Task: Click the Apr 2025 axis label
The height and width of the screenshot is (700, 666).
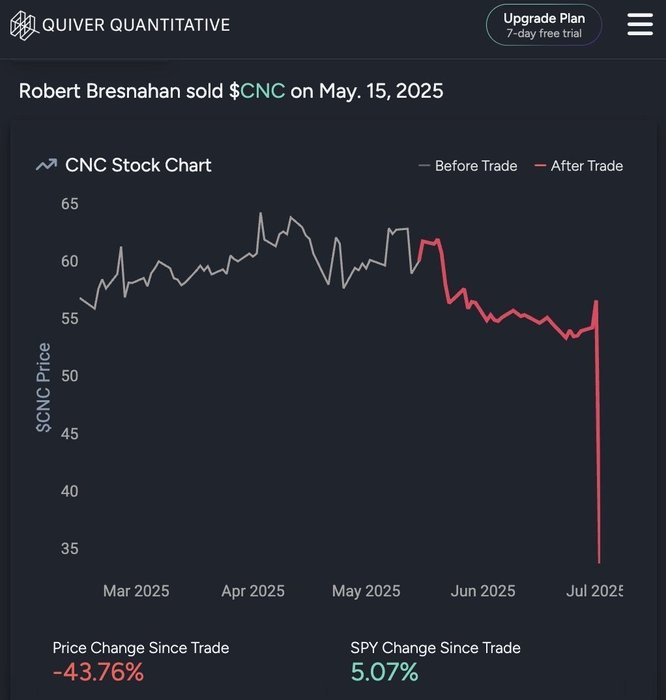Action: pyautogui.click(x=254, y=591)
